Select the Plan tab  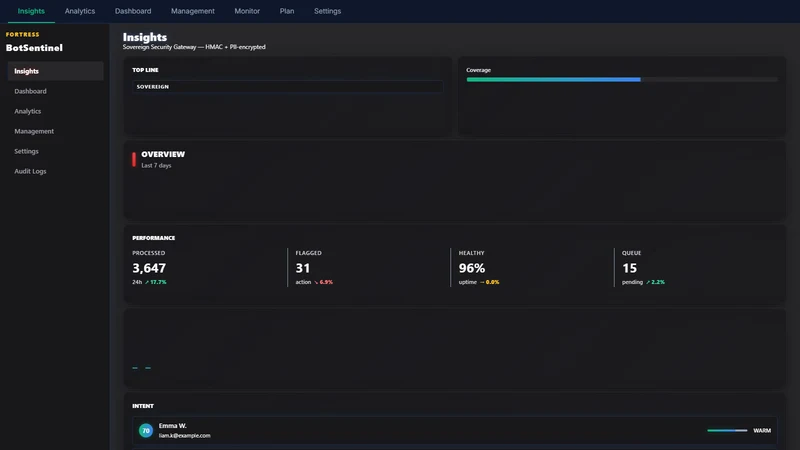click(287, 11)
